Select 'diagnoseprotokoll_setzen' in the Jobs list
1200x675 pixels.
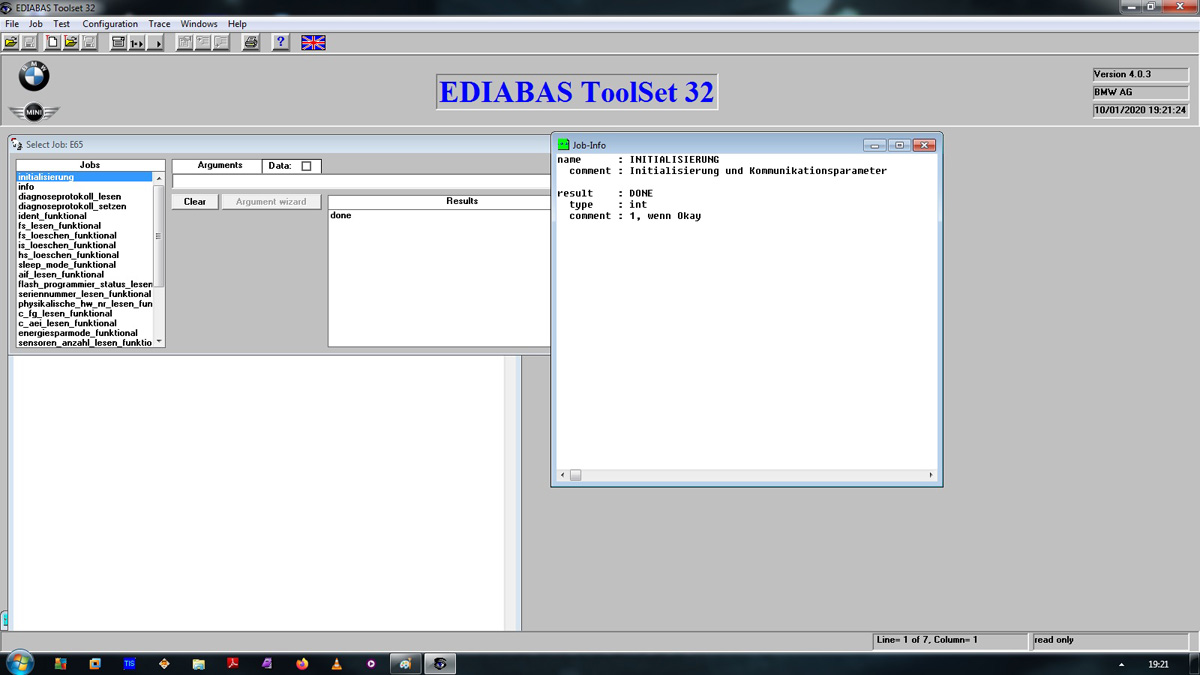[85, 206]
